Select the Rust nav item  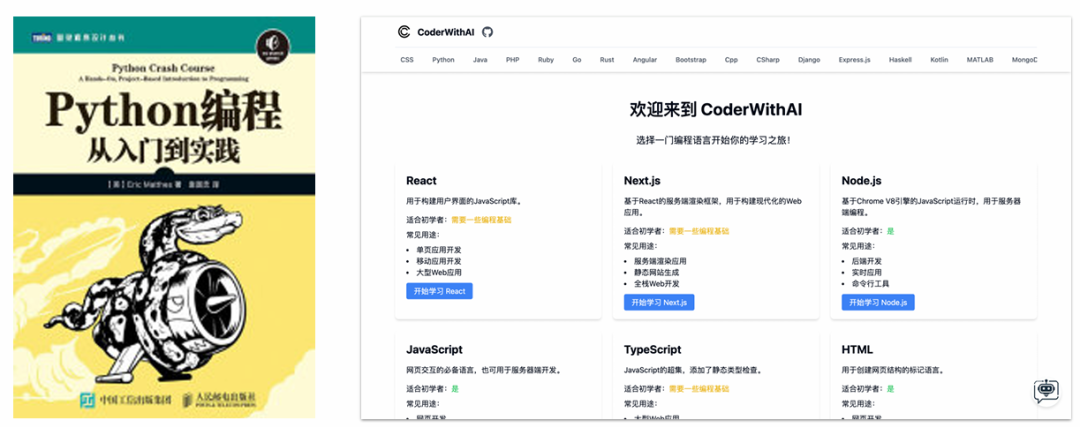coord(607,60)
